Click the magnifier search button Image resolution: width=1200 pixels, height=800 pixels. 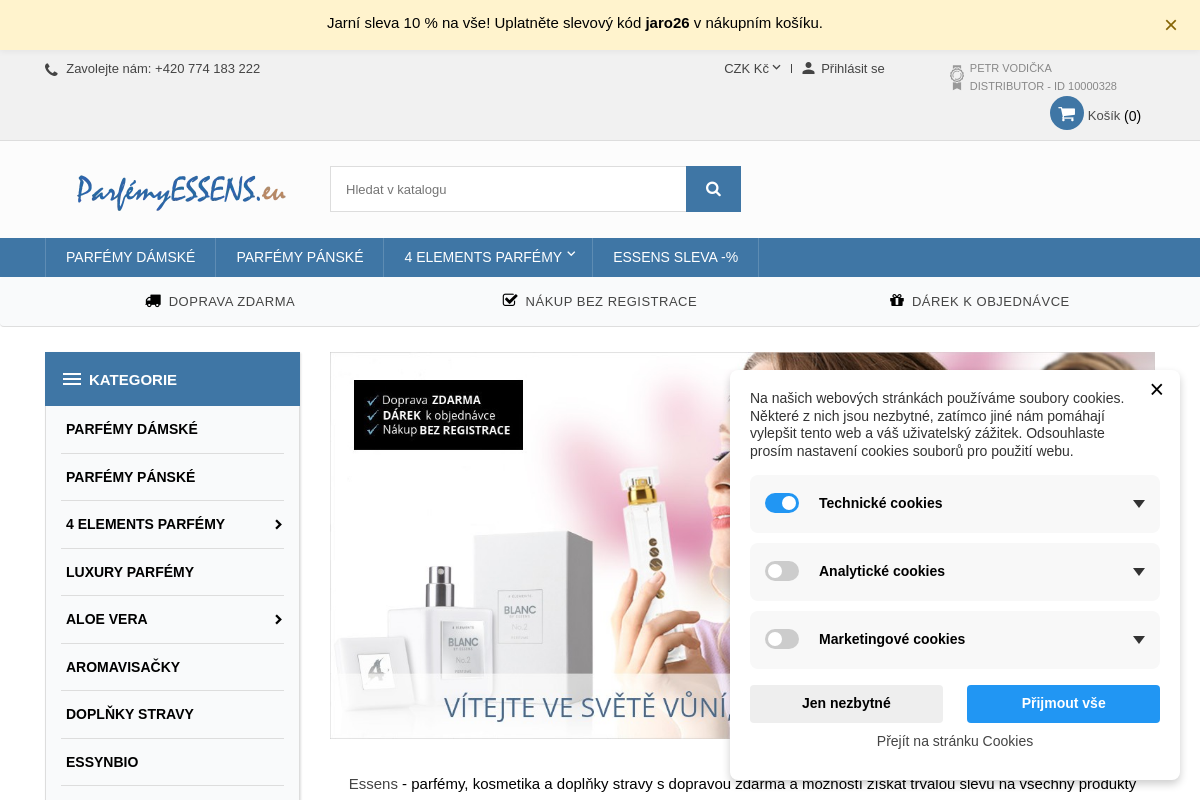click(713, 189)
